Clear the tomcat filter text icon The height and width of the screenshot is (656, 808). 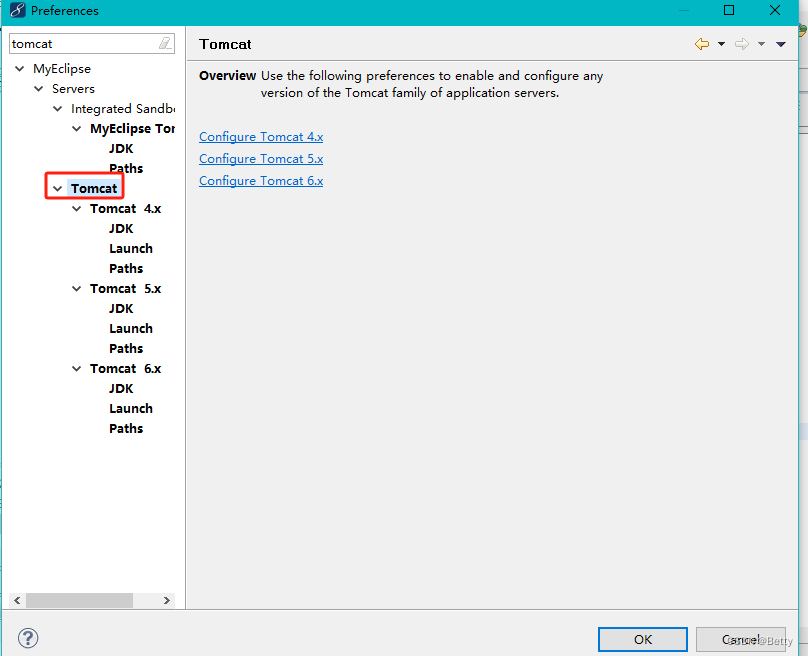[165, 43]
